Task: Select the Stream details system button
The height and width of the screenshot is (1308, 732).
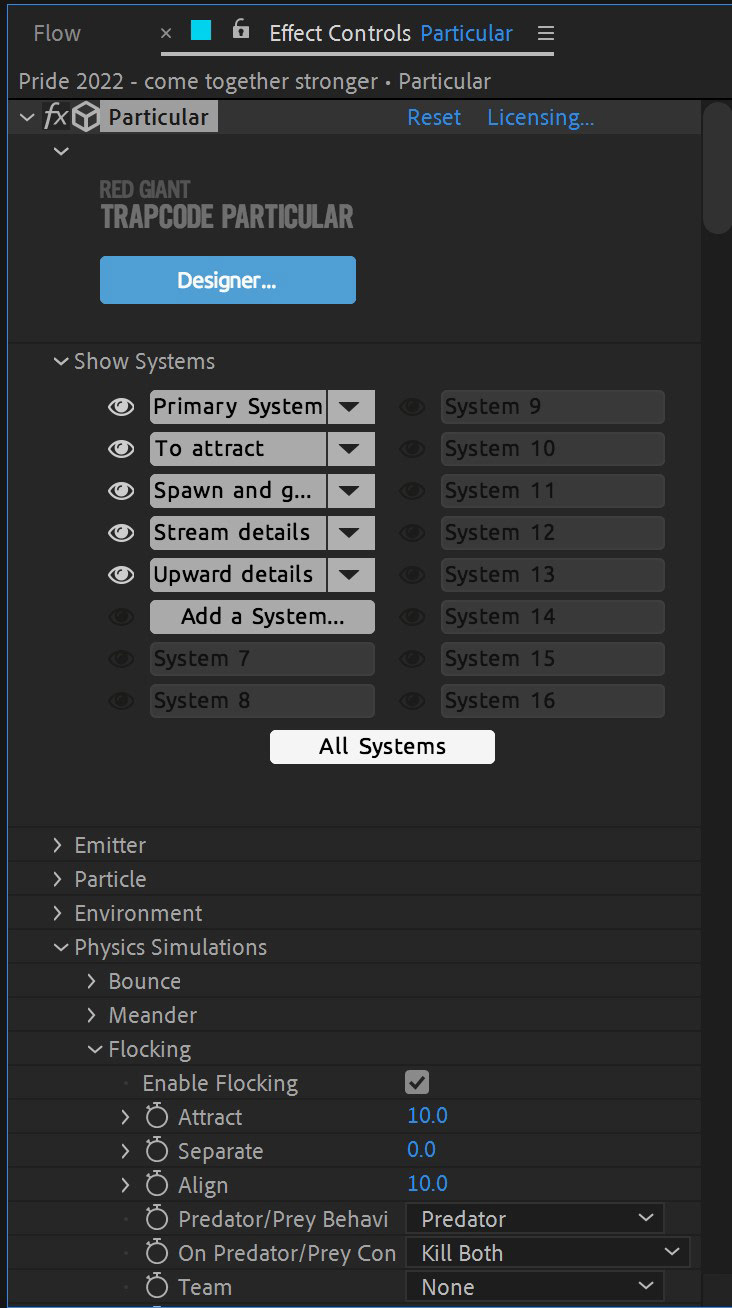Action: coord(238,533)
